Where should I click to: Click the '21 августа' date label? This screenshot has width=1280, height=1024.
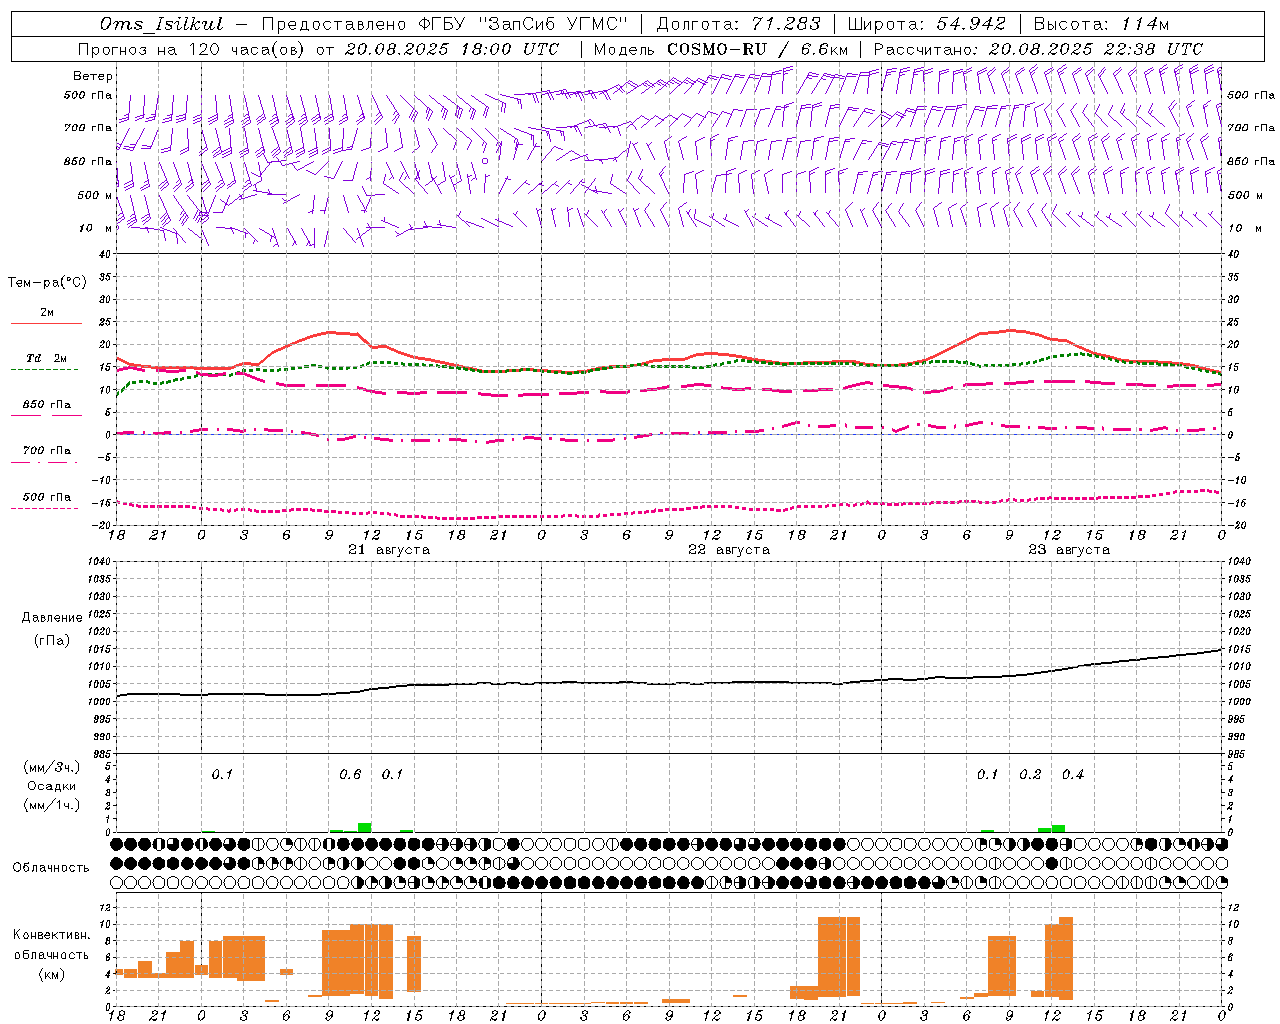(x=389, y=550)
